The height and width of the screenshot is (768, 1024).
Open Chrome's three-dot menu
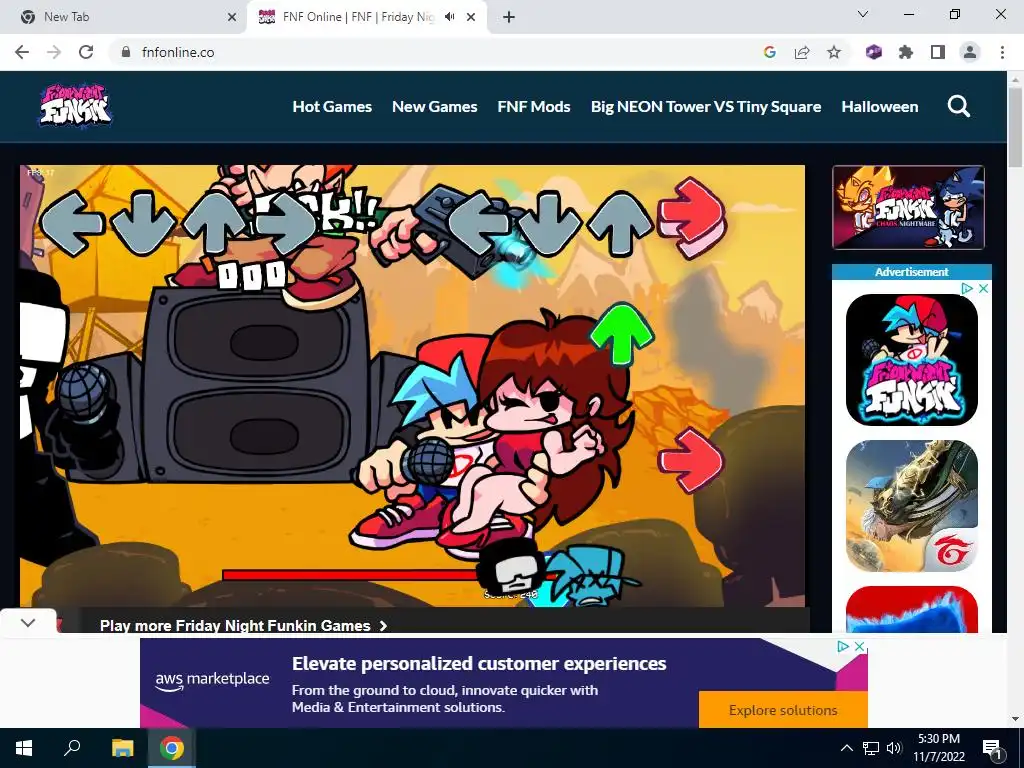(x=1002, y=52)
